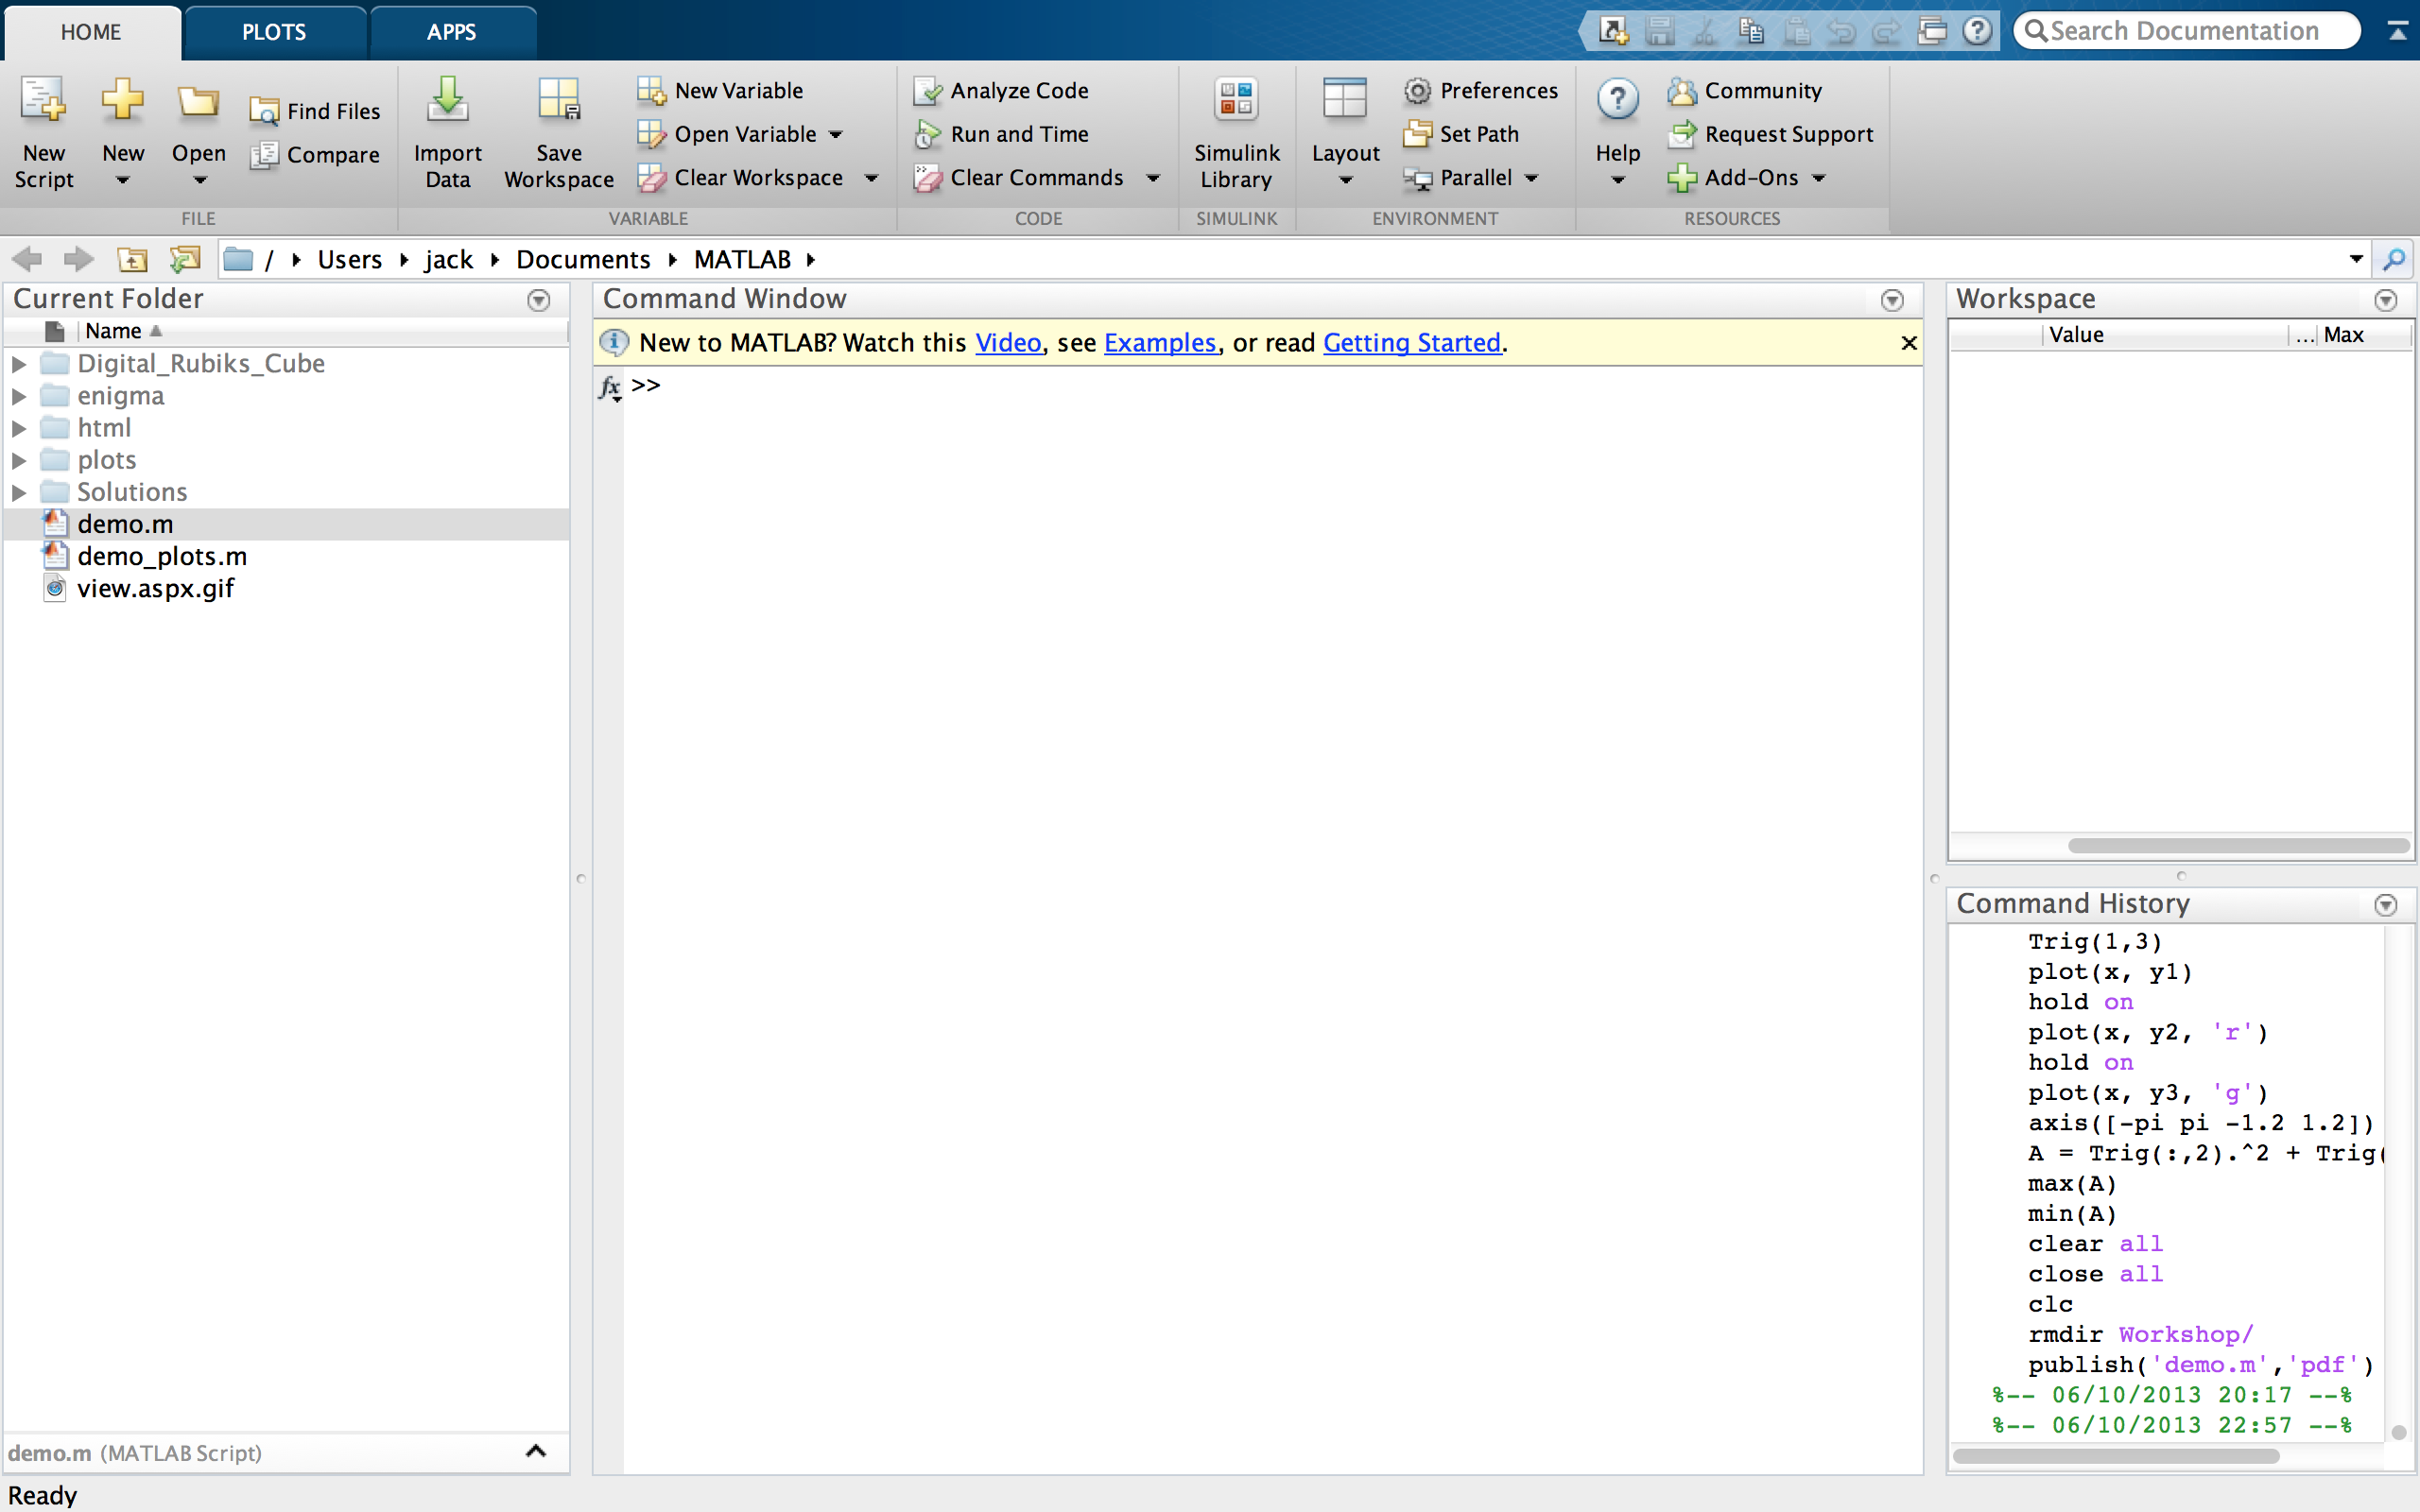
Task: Click the Analyze Code icon
Action: 928,91
